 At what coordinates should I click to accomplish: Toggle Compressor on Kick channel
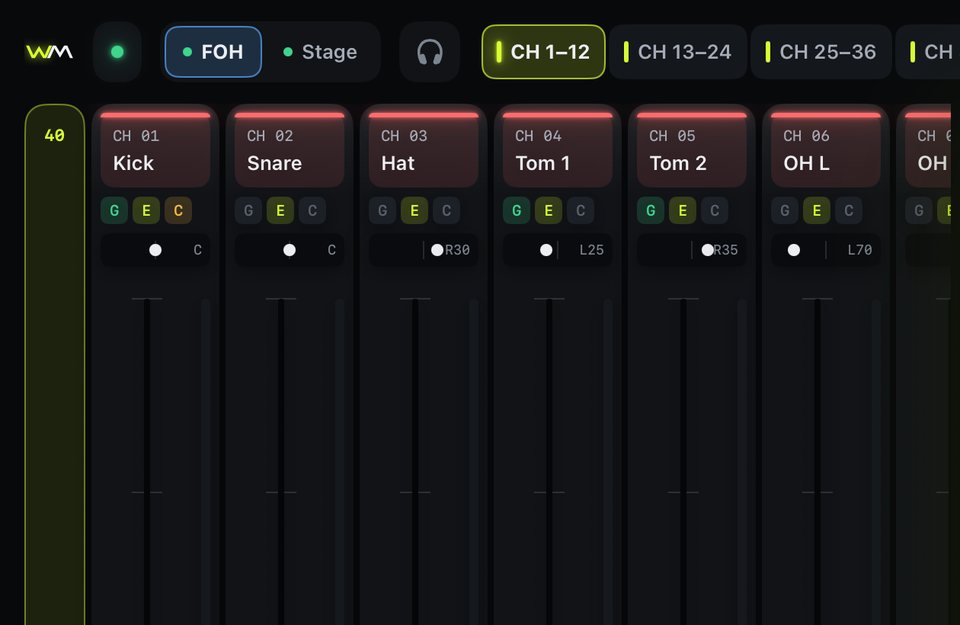[178, 211]
